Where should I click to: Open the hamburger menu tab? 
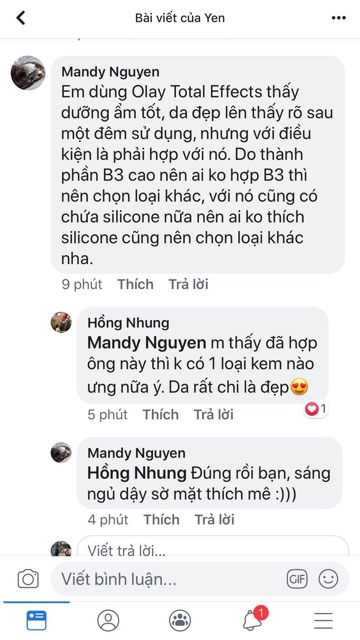point(324,621)
